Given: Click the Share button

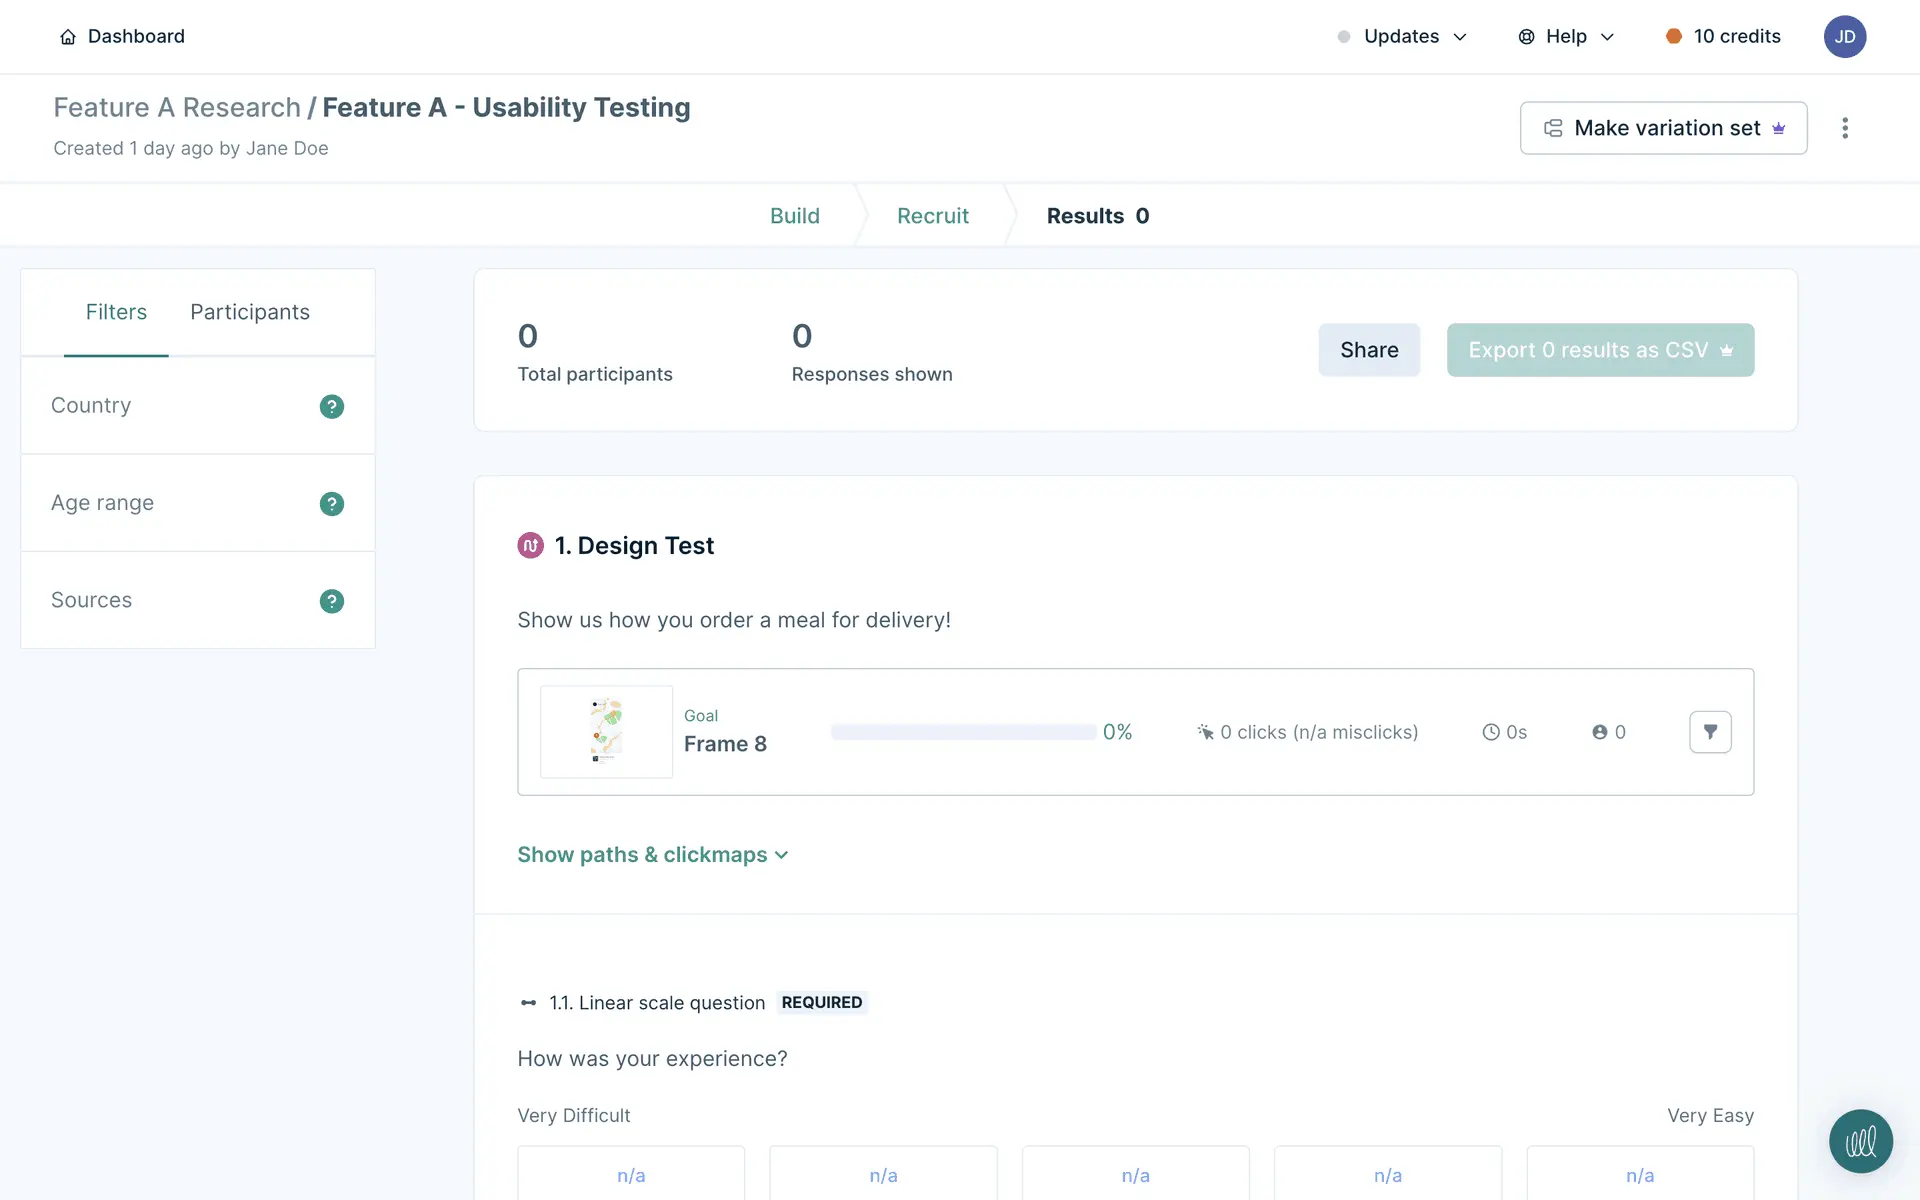Looking at the screenshot, I should 1368,350.
